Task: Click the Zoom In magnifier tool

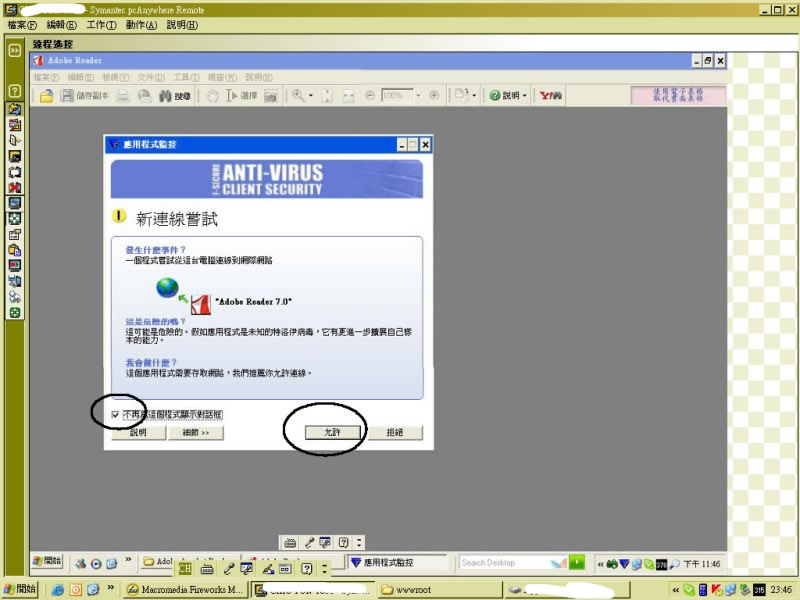Action: 298,95
